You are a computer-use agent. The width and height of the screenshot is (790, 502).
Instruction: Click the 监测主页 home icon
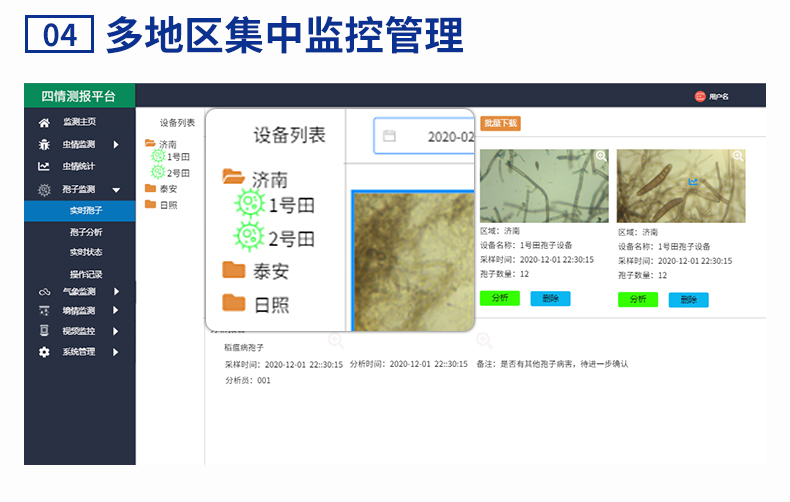click(44, 122)
